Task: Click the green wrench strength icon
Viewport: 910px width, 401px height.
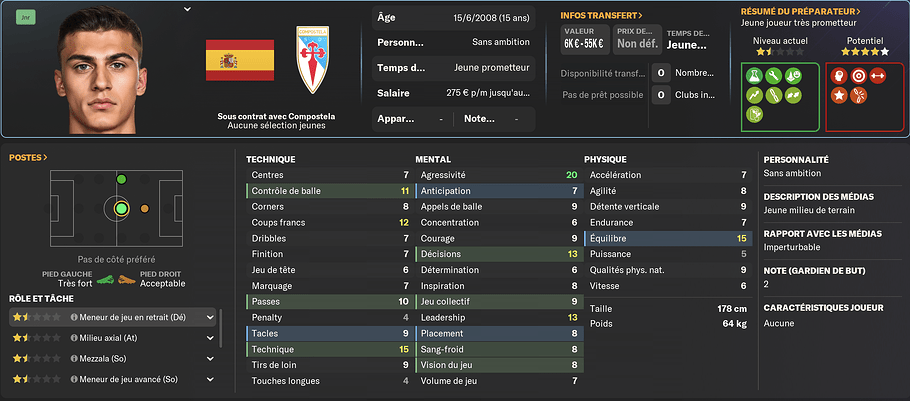Action: (774, 76)
